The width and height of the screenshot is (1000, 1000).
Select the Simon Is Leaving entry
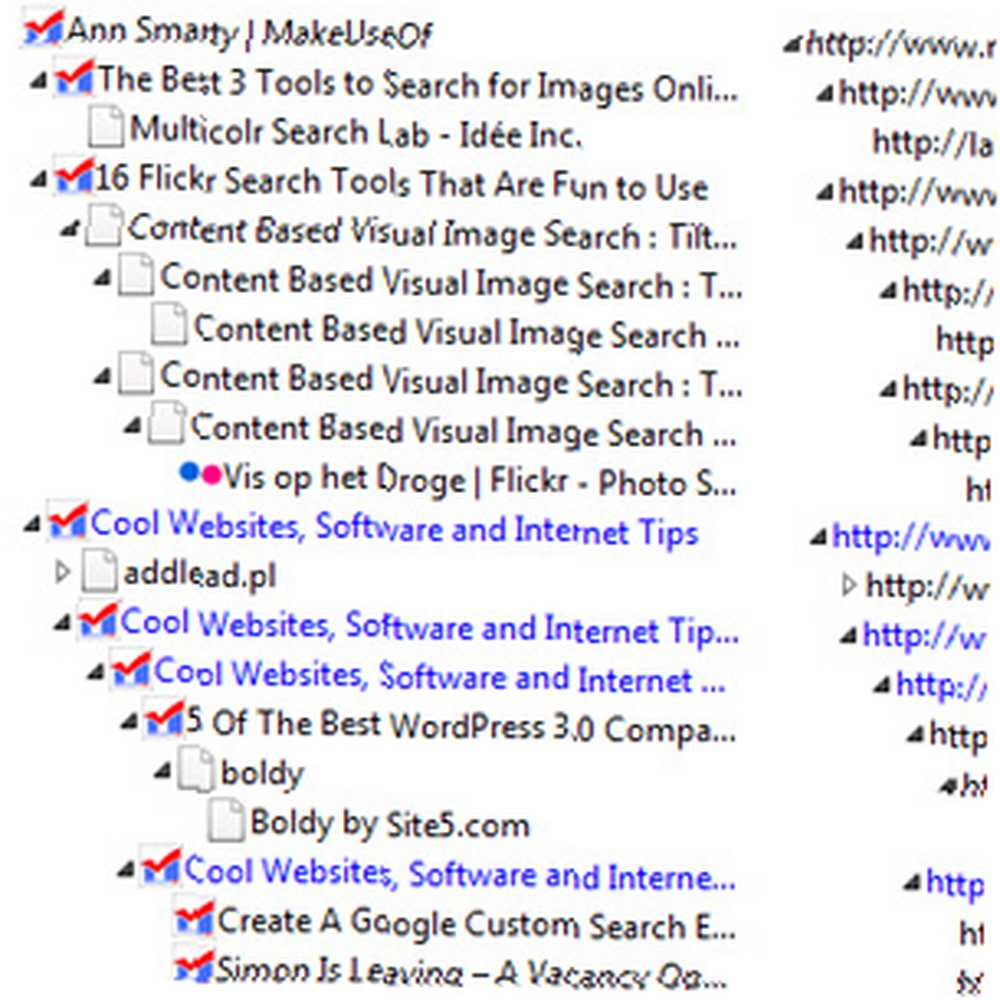tap(471, 971)
